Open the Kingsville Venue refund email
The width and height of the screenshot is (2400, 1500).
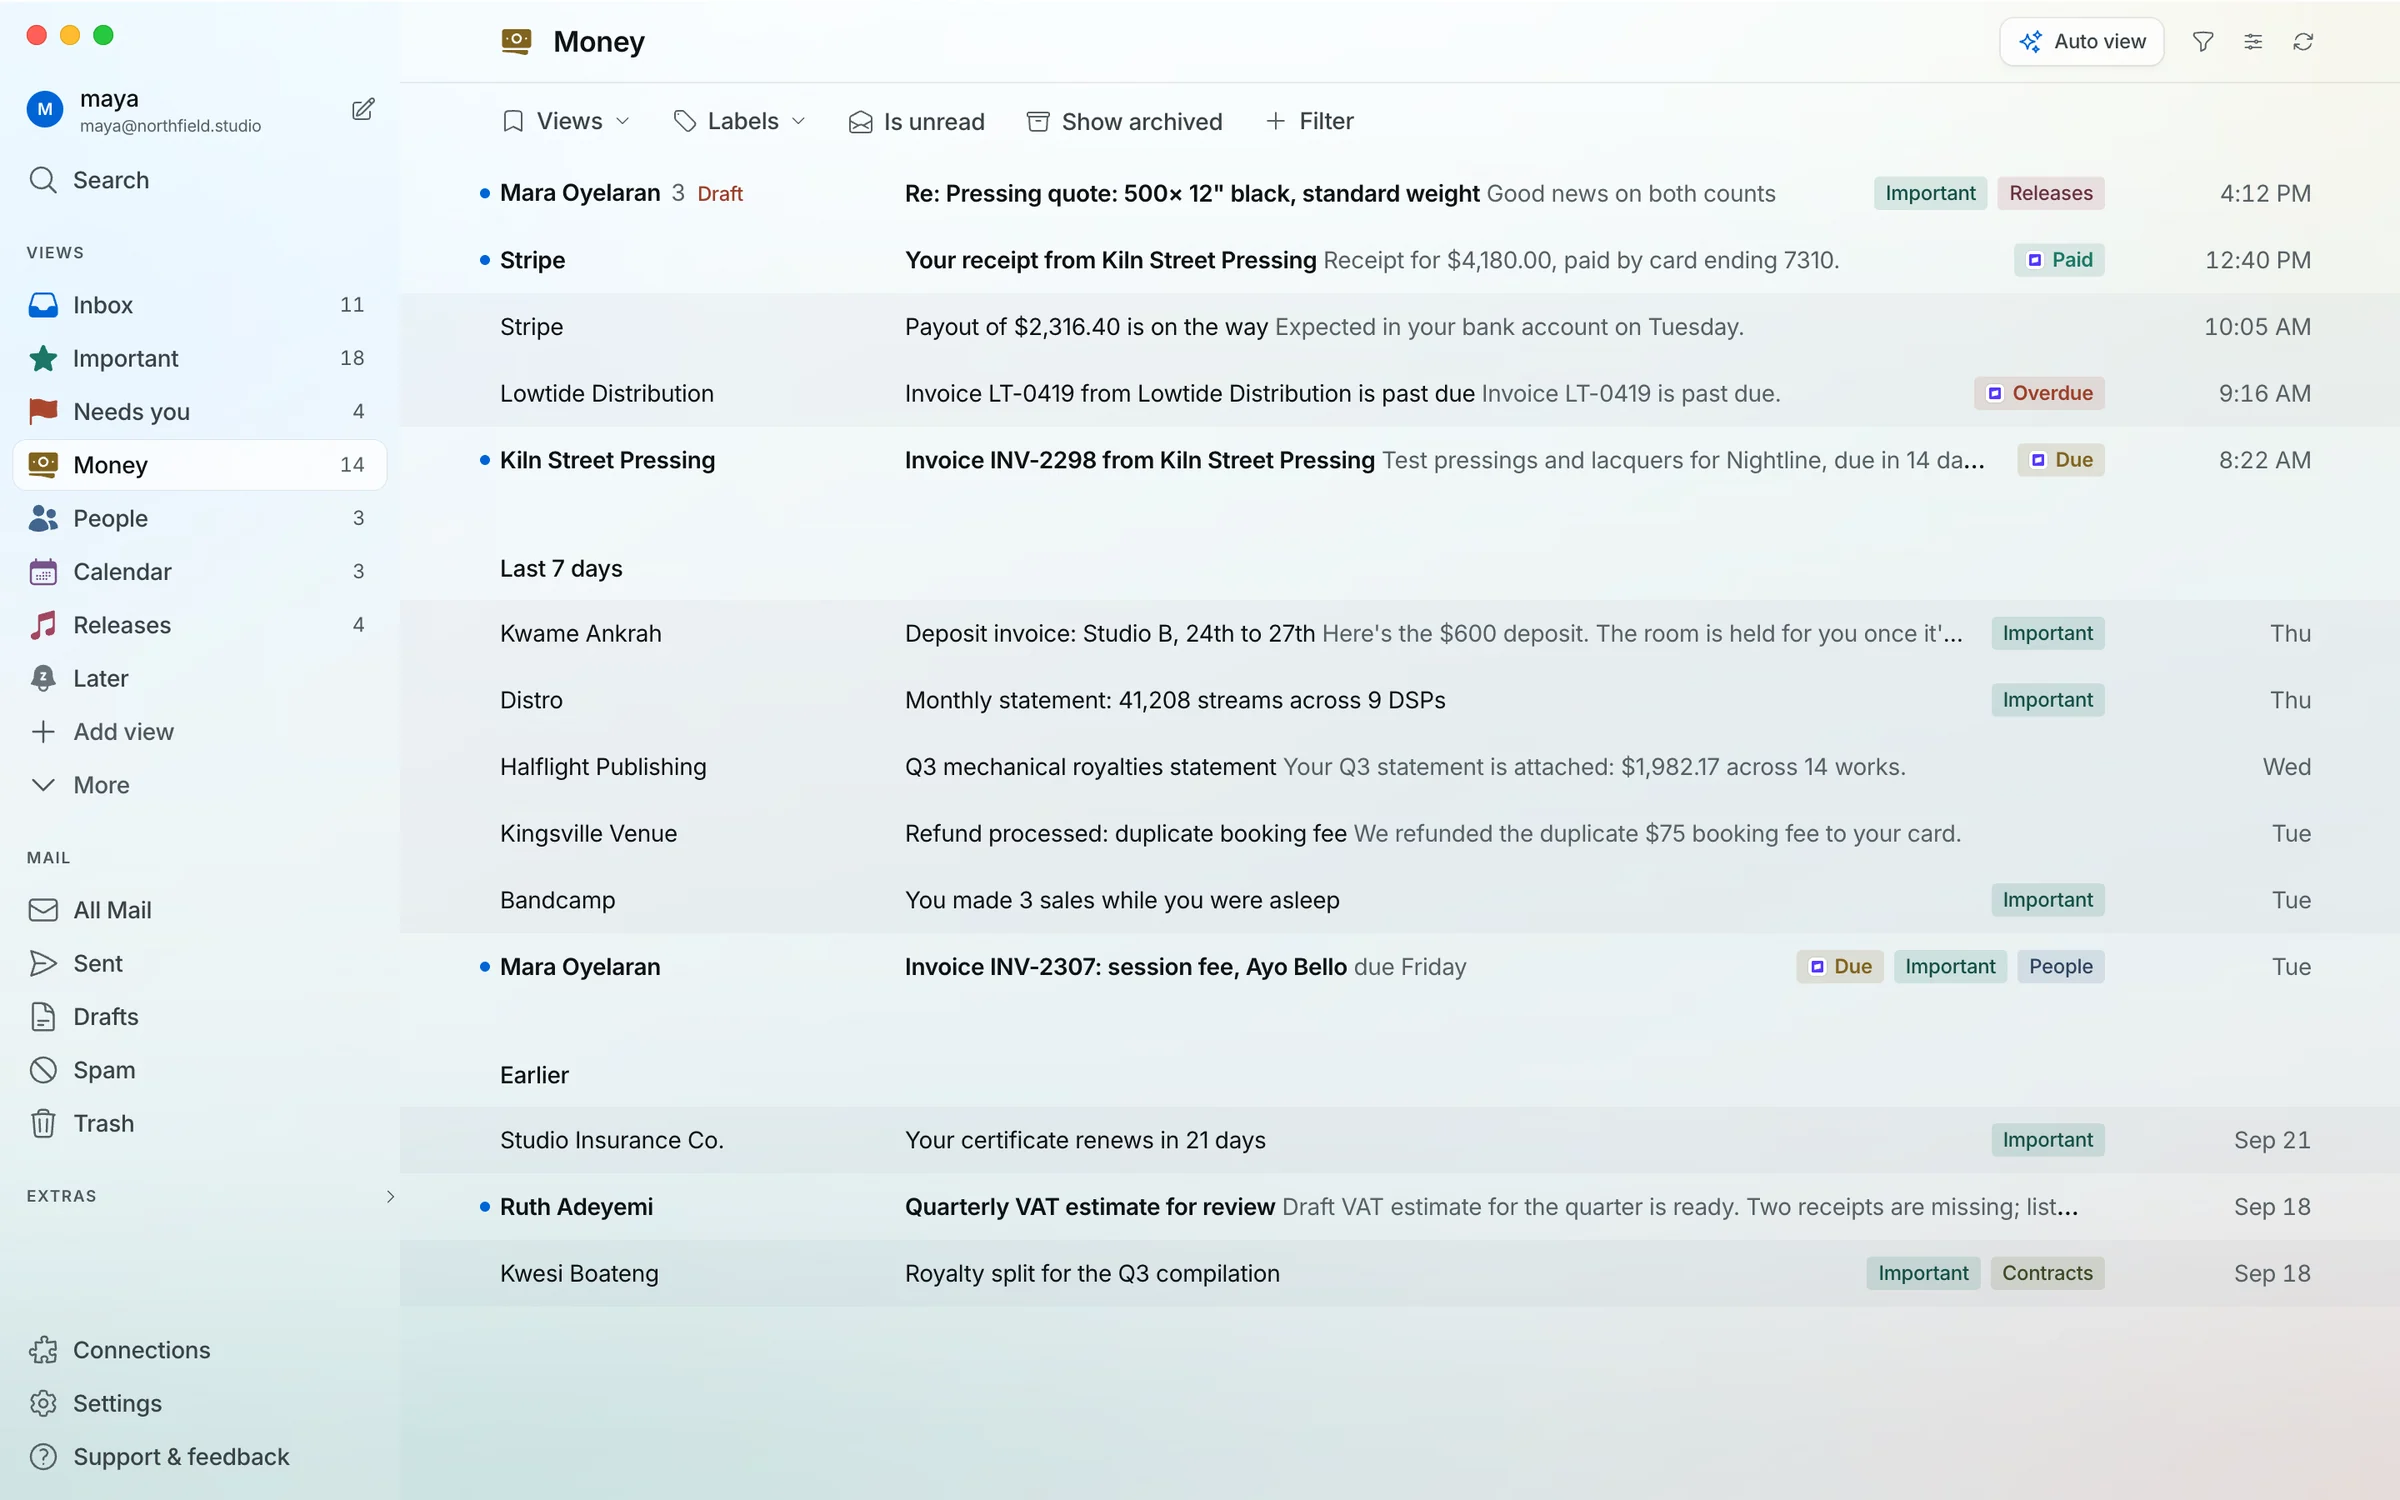pyautogui.click(x=1400, y=833)
